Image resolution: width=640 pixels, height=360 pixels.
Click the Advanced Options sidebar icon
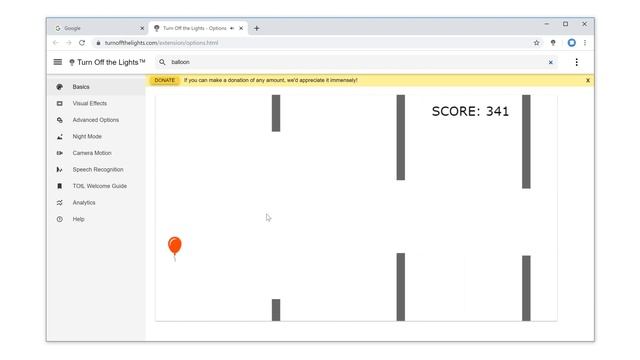60,120
